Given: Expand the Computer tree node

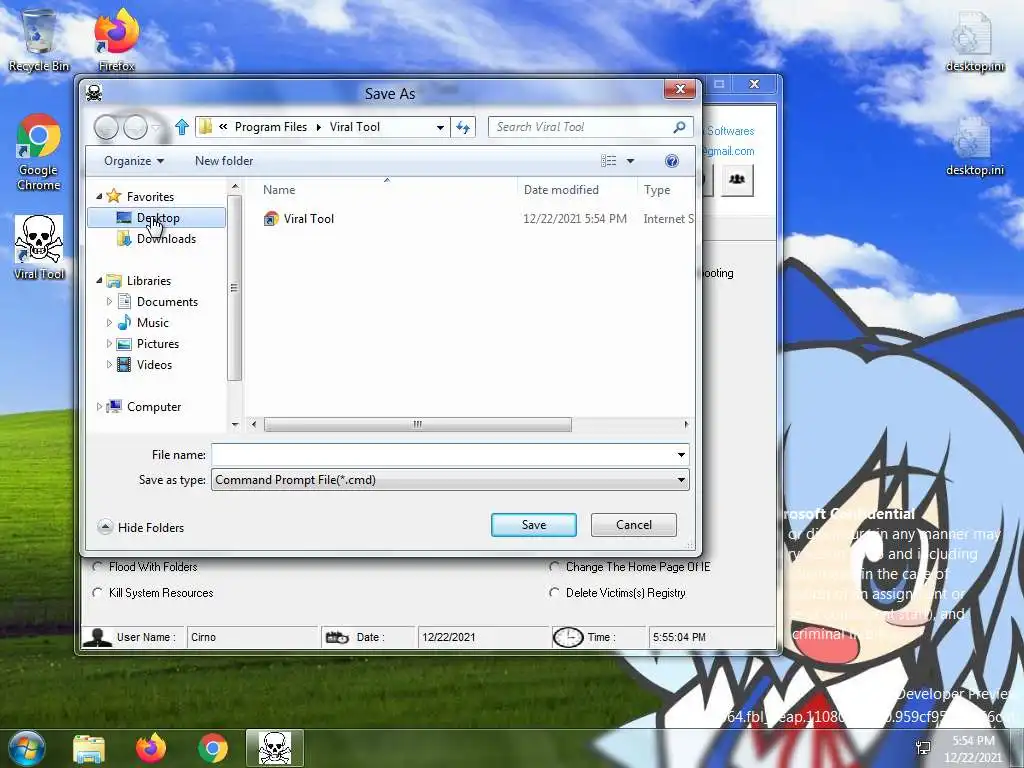Looking at the screenshot, I should (99, 406).
